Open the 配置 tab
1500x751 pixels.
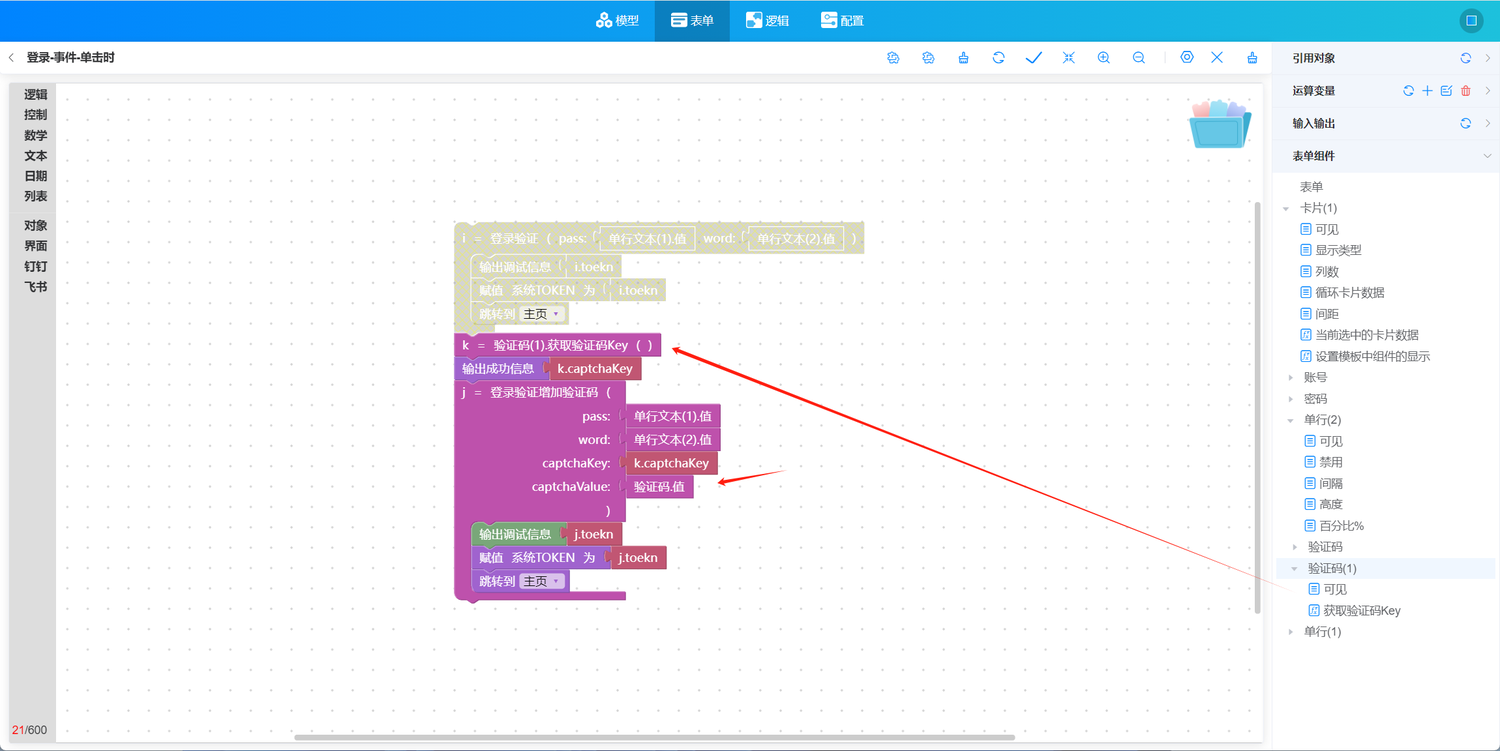841,20
